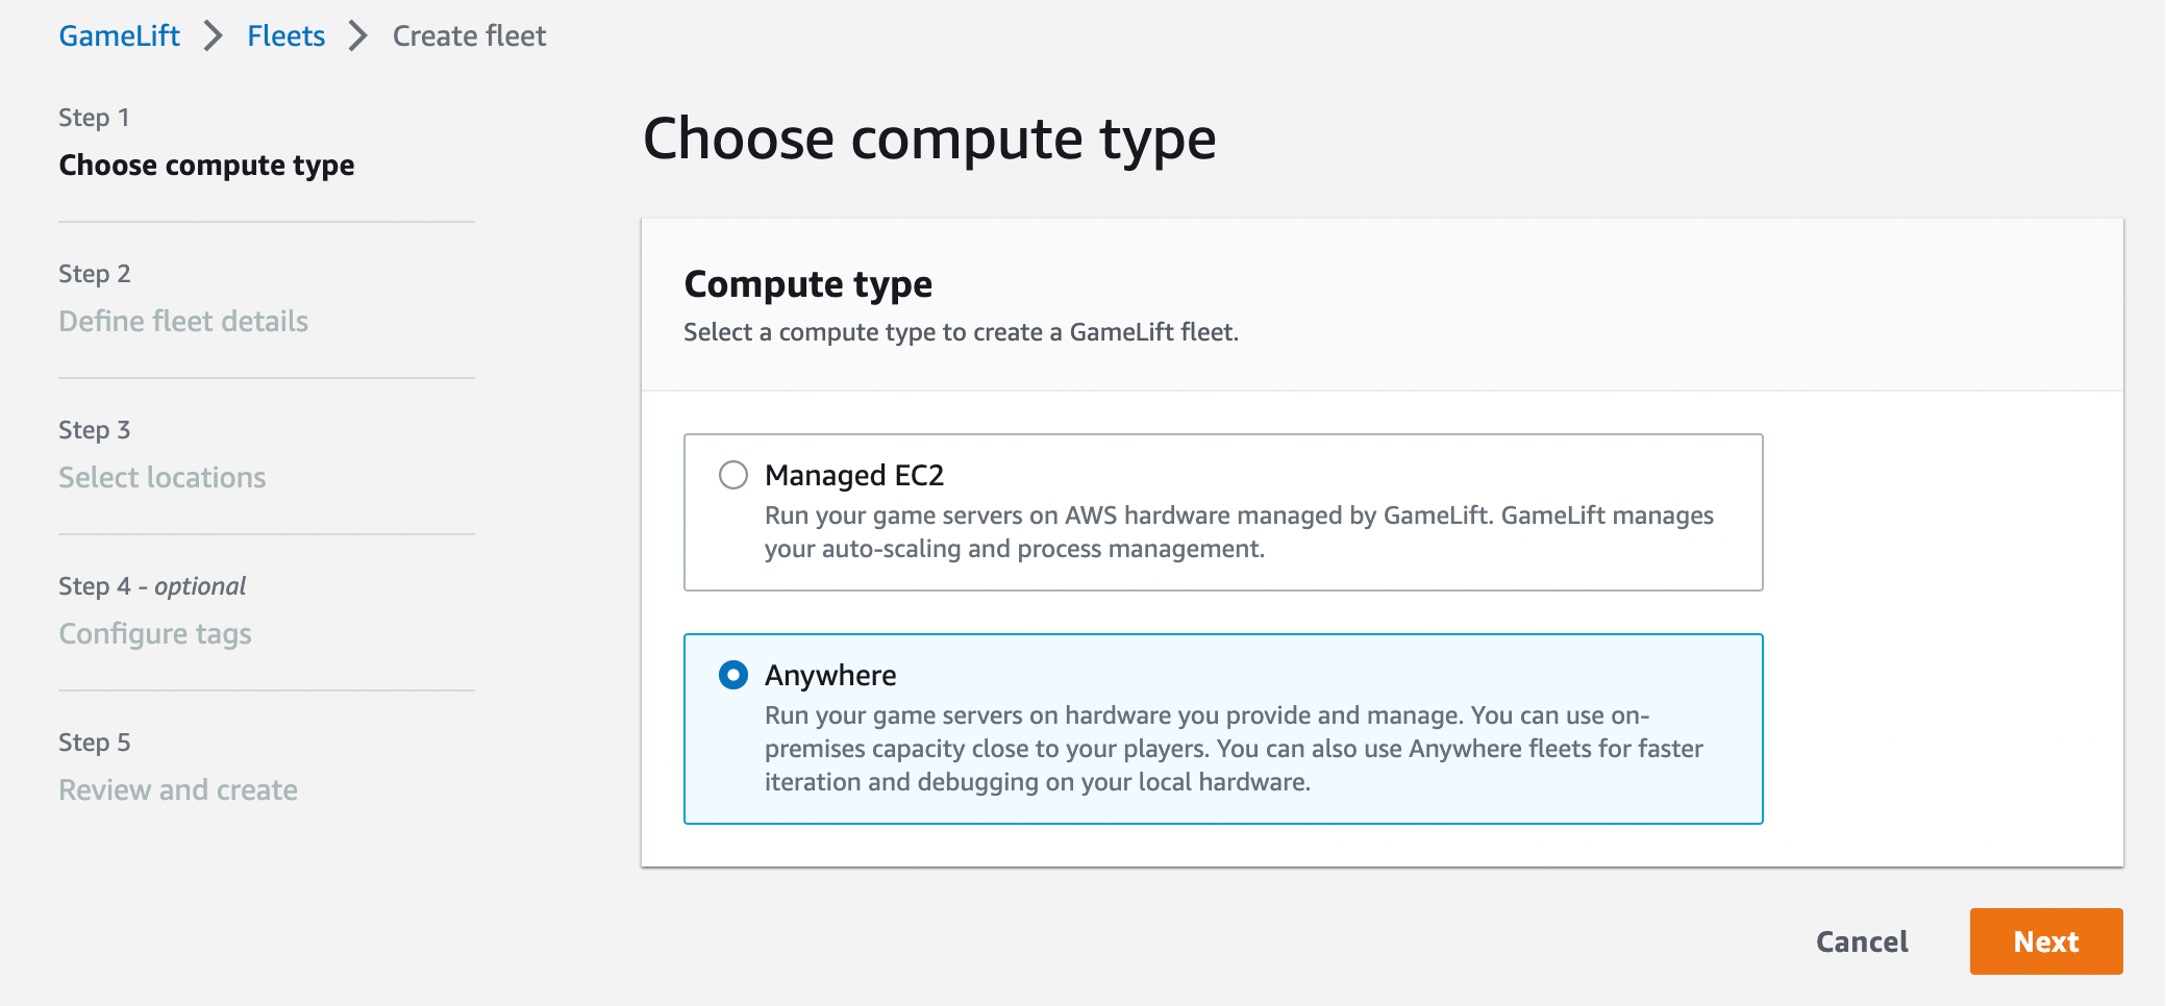Click the Anywhere option description text

pos(1234,748)
